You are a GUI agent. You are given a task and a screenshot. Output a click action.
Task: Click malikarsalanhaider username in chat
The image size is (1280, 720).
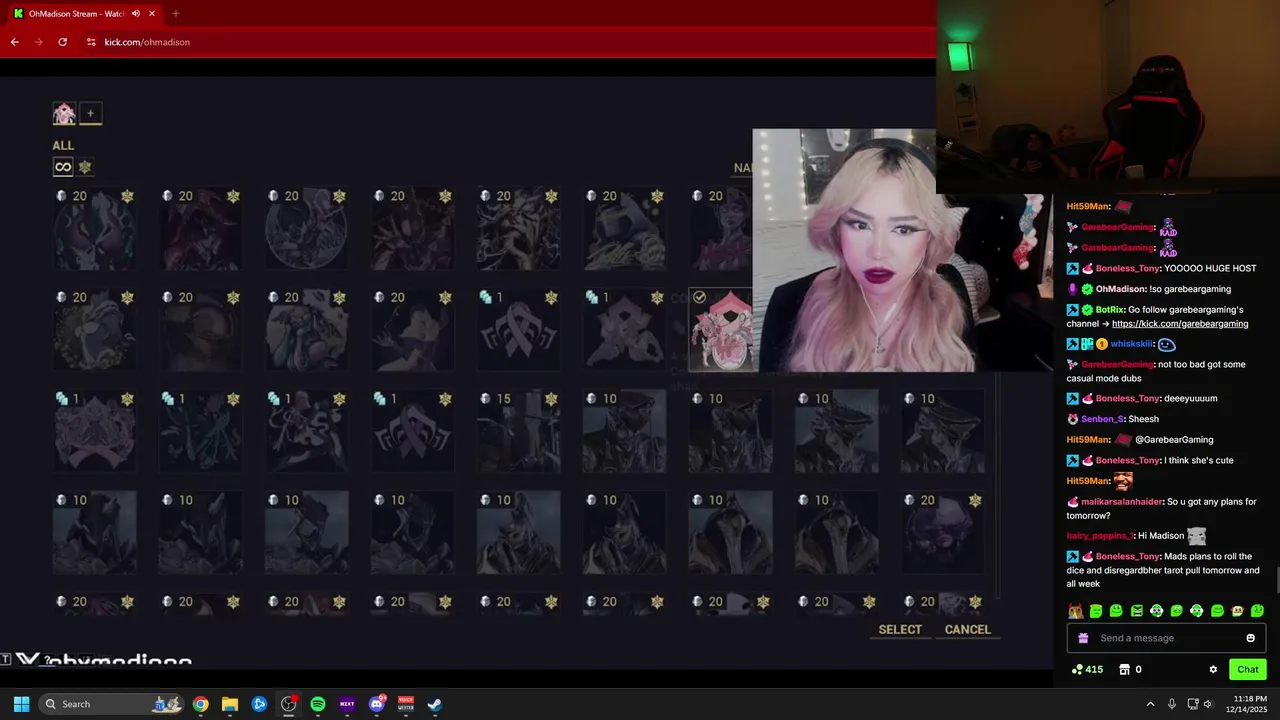tap(1122, 502)
